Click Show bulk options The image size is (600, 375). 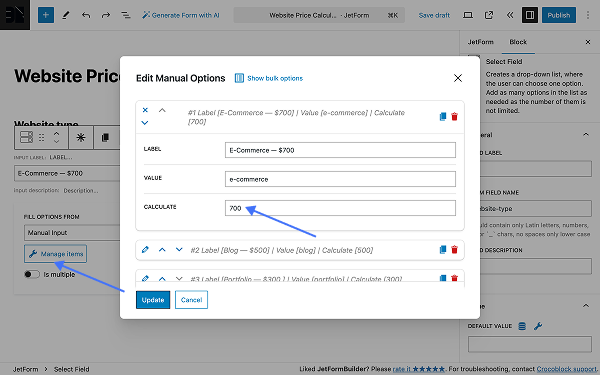269,78
